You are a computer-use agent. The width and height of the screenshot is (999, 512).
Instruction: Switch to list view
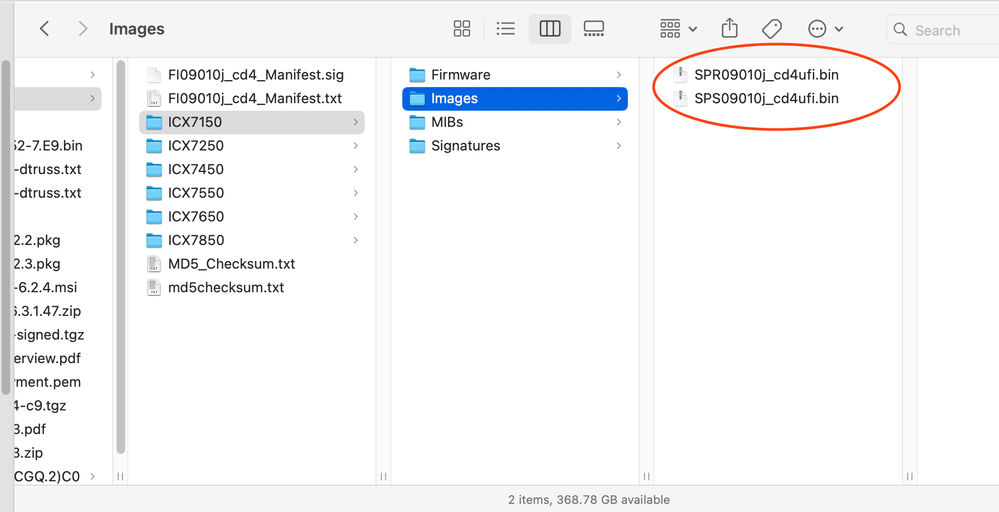[x=506, y=29]
